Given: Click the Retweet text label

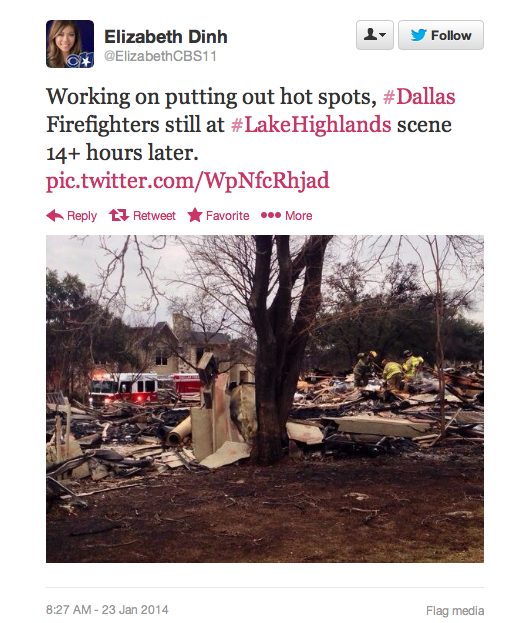Looking at the screenshot, I should pos(154,216).
